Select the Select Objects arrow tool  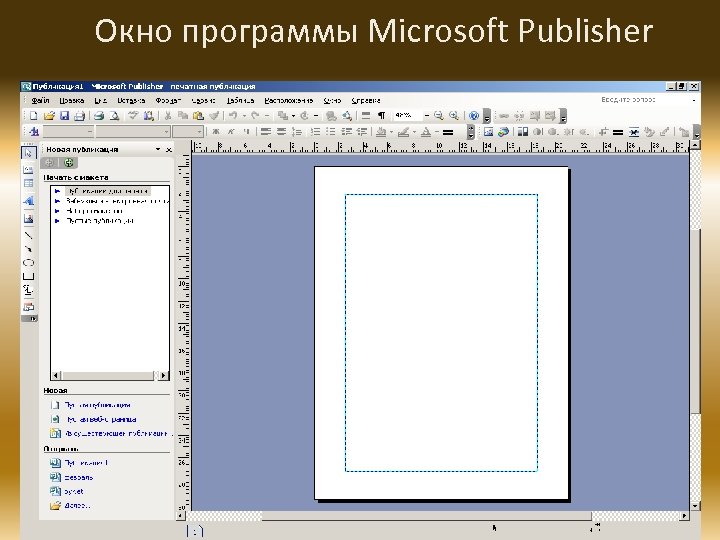coord(28,153)
